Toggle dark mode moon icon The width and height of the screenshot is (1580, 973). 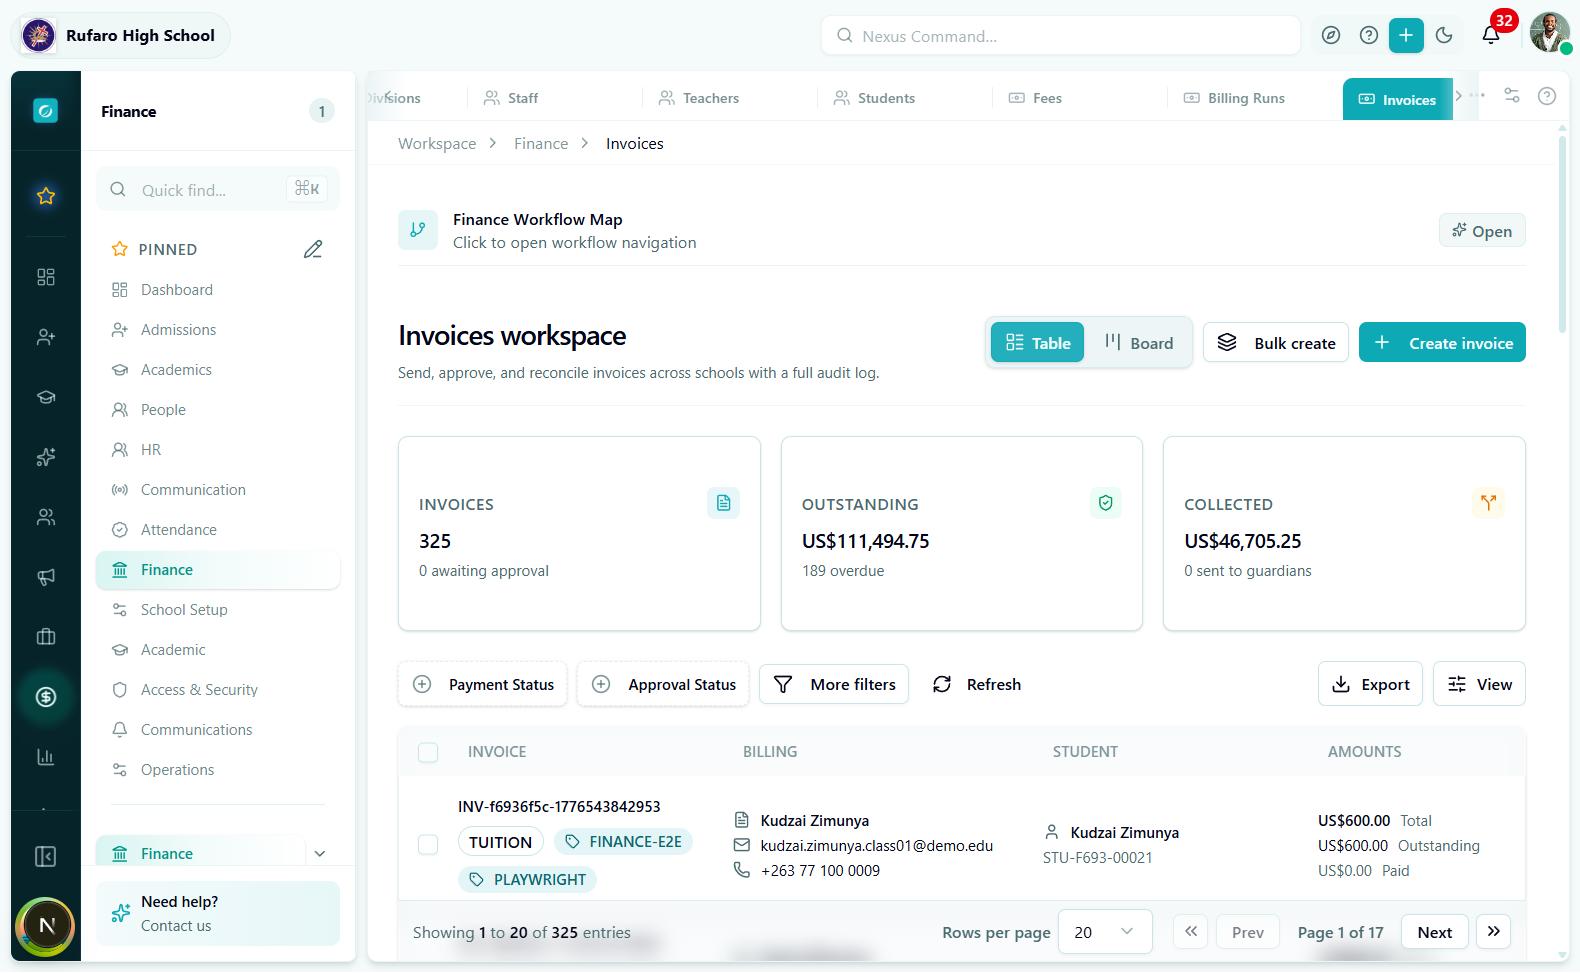point(1444,36)
